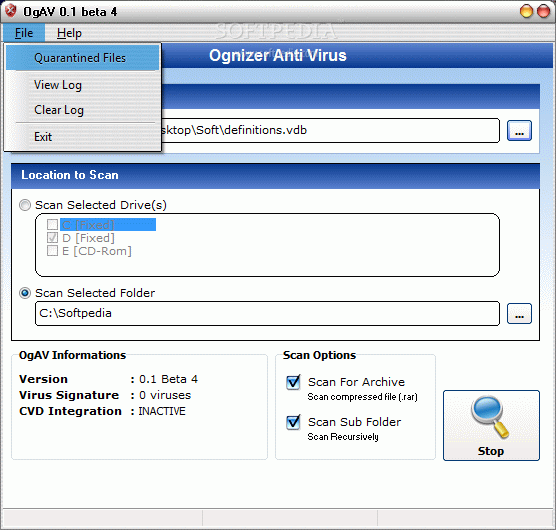
Task: Click '0.1 Beta 4' version value
Action: (168, 379)
